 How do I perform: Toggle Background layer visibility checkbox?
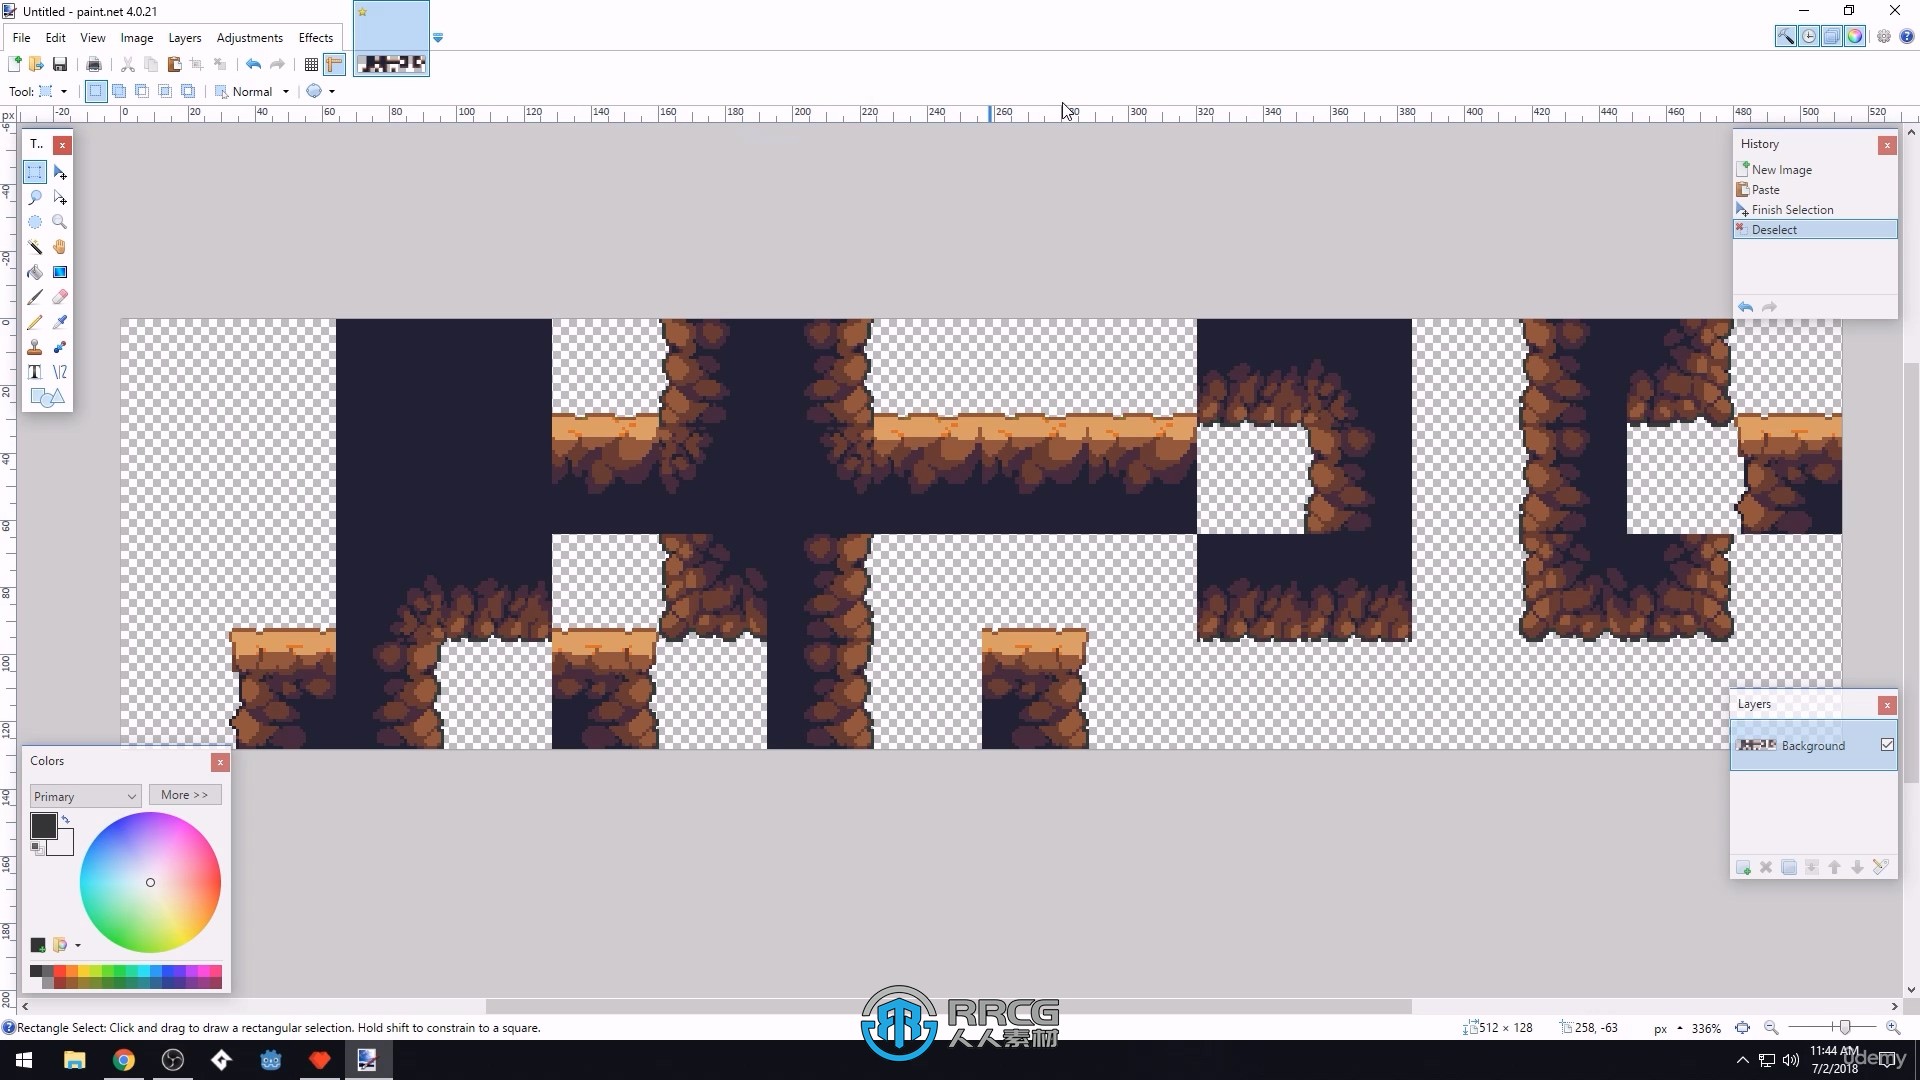(x=1887, y=745)
